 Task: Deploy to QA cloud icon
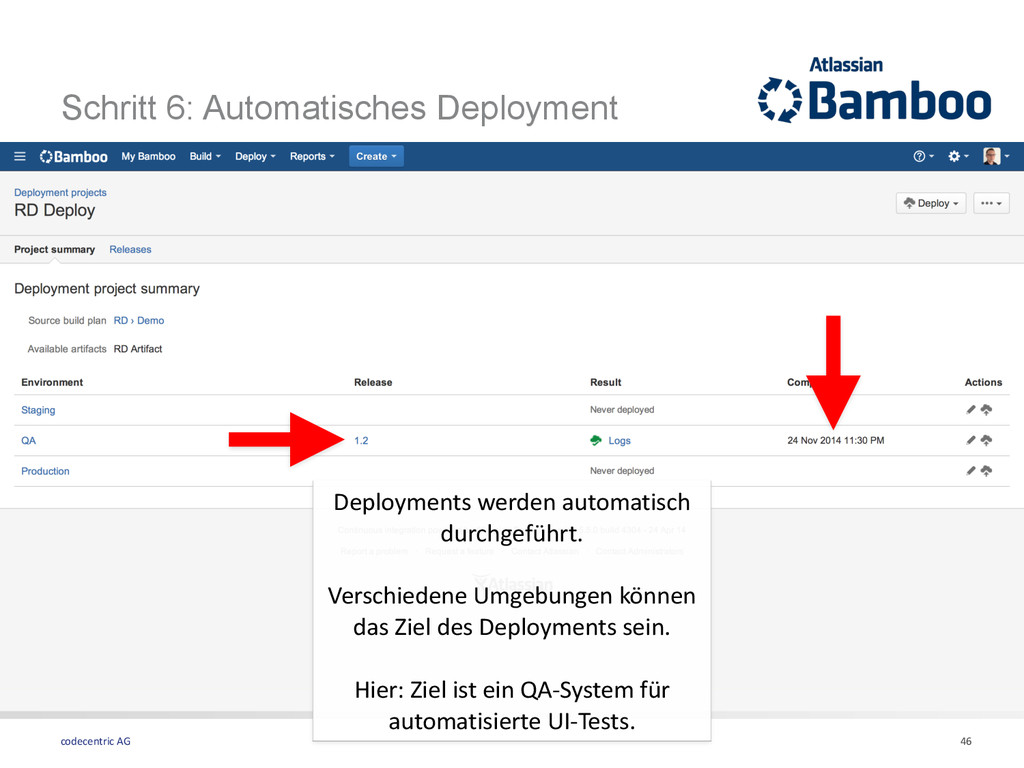click(986, 440)
